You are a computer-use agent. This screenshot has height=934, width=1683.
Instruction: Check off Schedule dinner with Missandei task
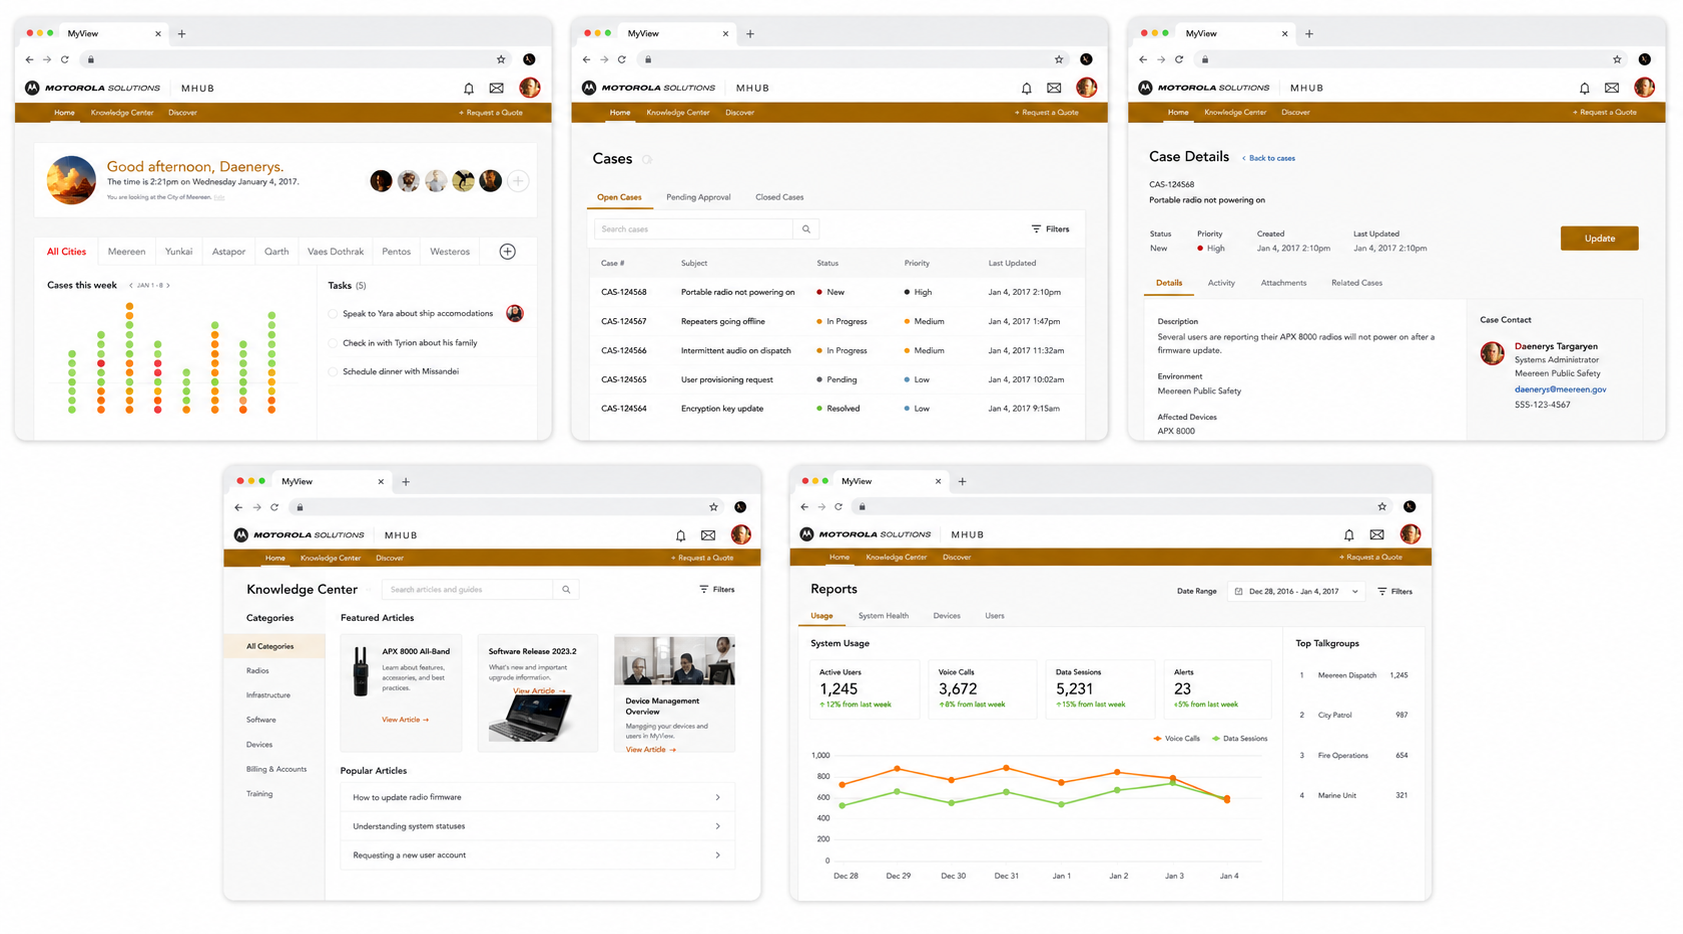[333, 372]
